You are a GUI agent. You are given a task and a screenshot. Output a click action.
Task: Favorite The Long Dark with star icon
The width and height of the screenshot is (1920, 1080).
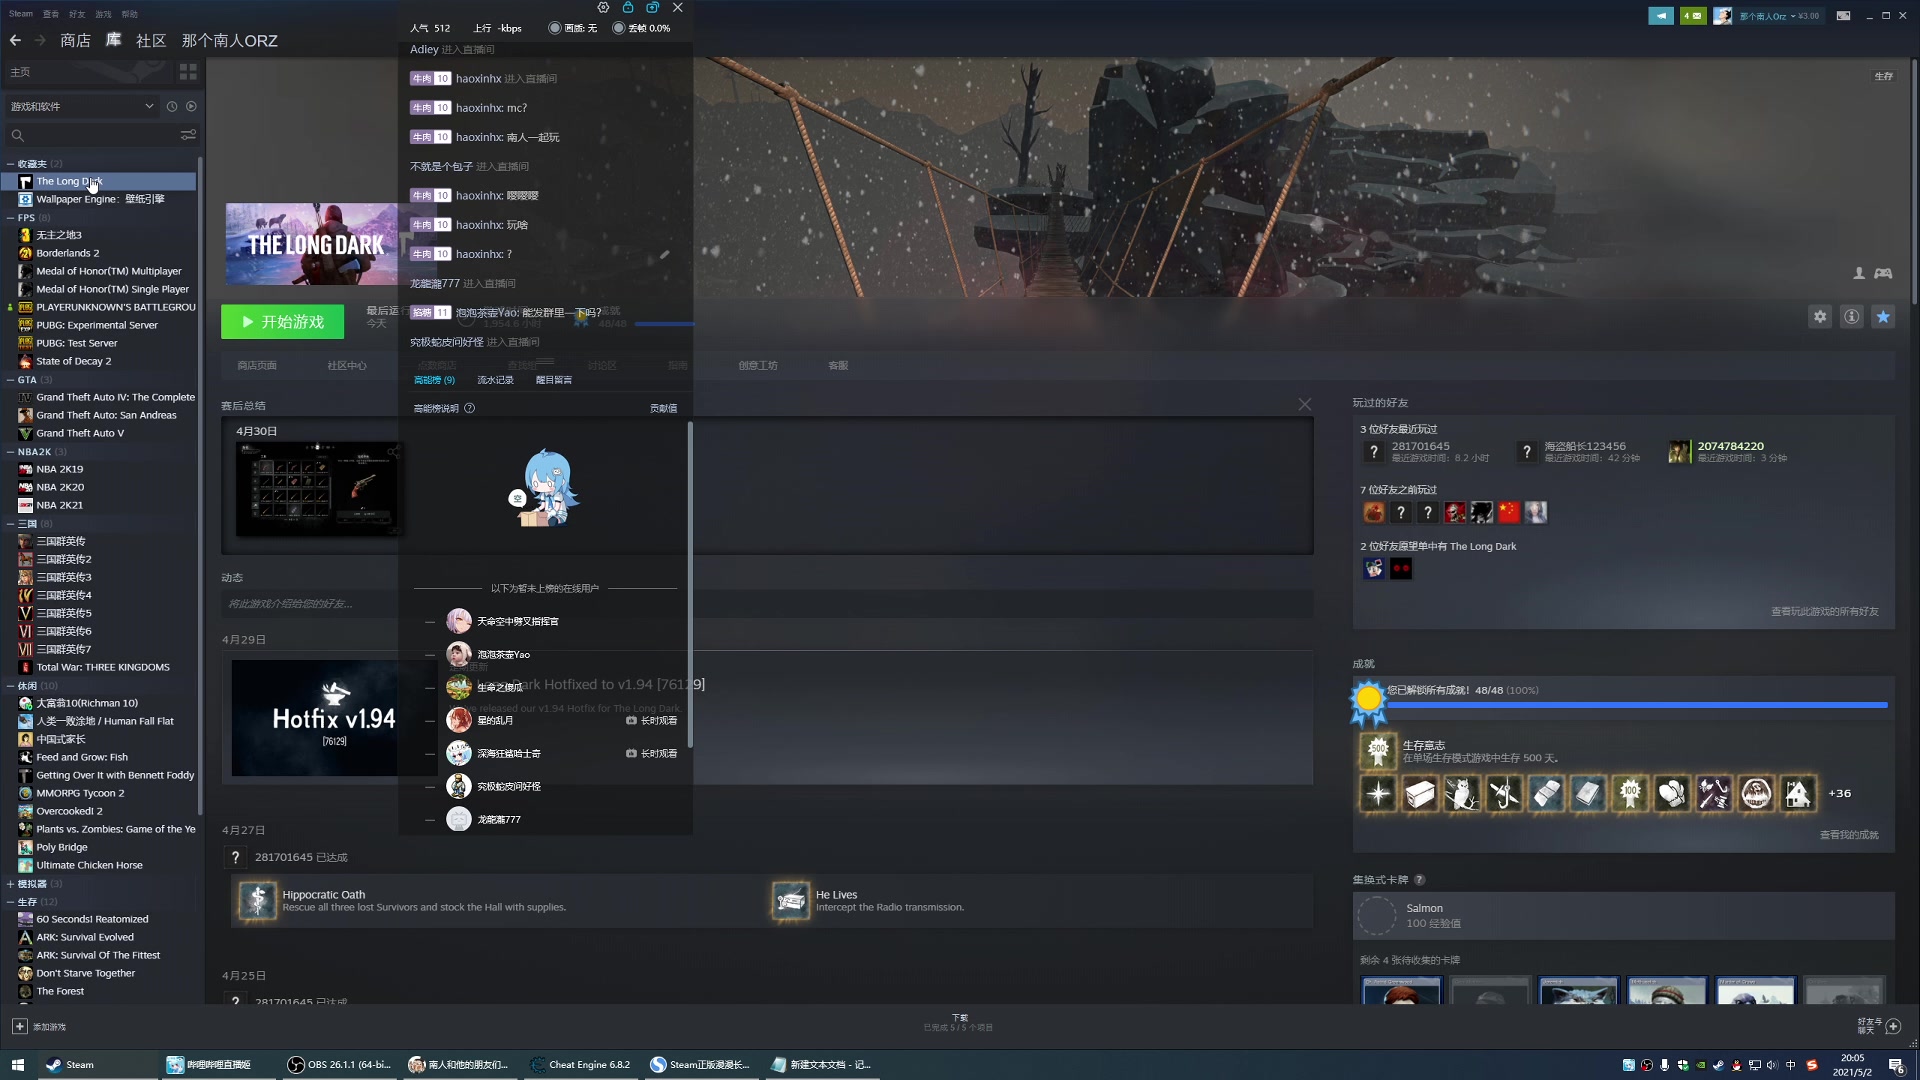point(1883,317)
